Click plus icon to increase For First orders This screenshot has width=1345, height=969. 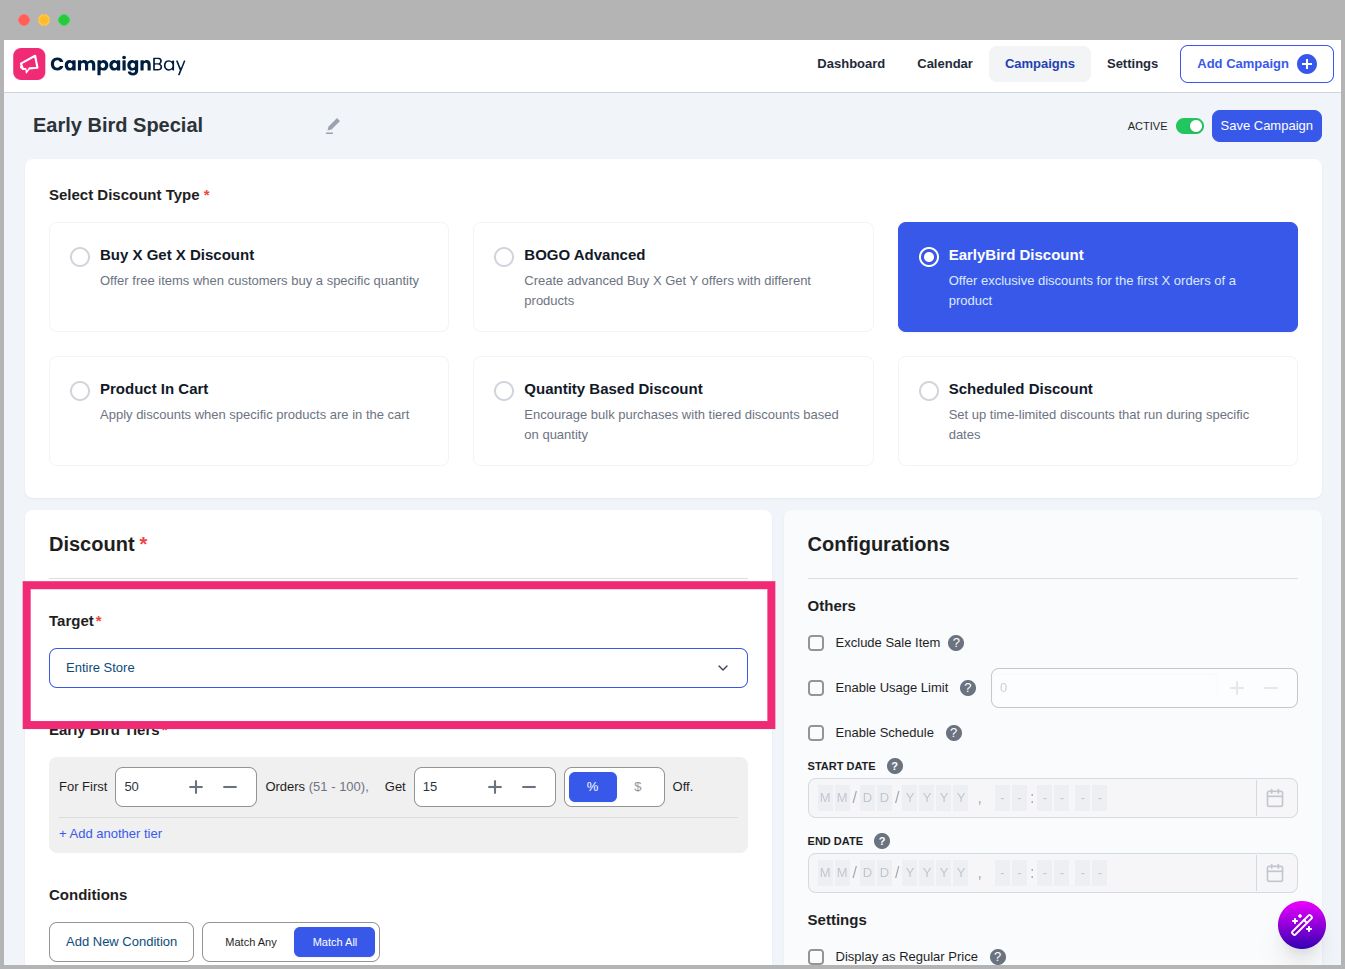point(196,787)
